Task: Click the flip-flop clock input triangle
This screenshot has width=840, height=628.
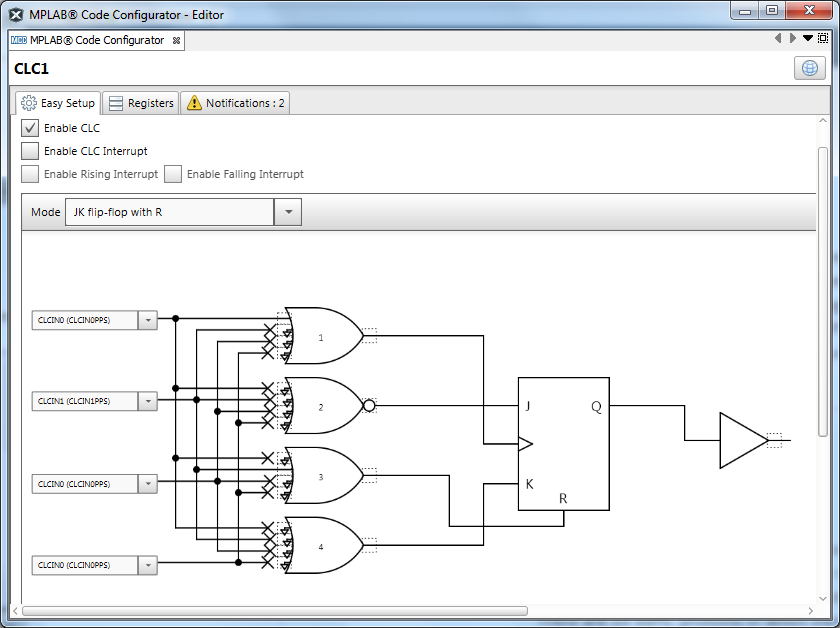Action: click(526, 444)
